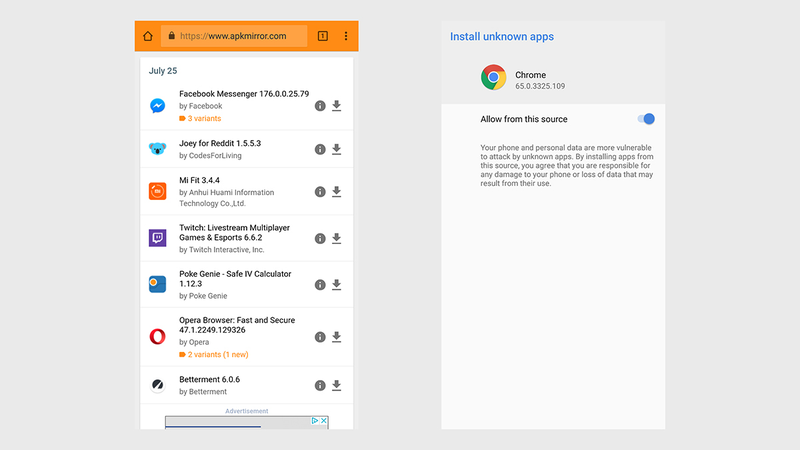
Task: Click the Betterment app icon
Action: [x=158, y=385]
